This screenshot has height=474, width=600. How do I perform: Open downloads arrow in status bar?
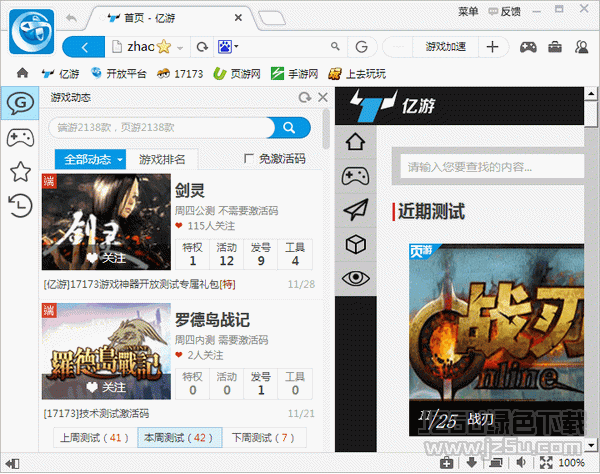tap(471, 463)
